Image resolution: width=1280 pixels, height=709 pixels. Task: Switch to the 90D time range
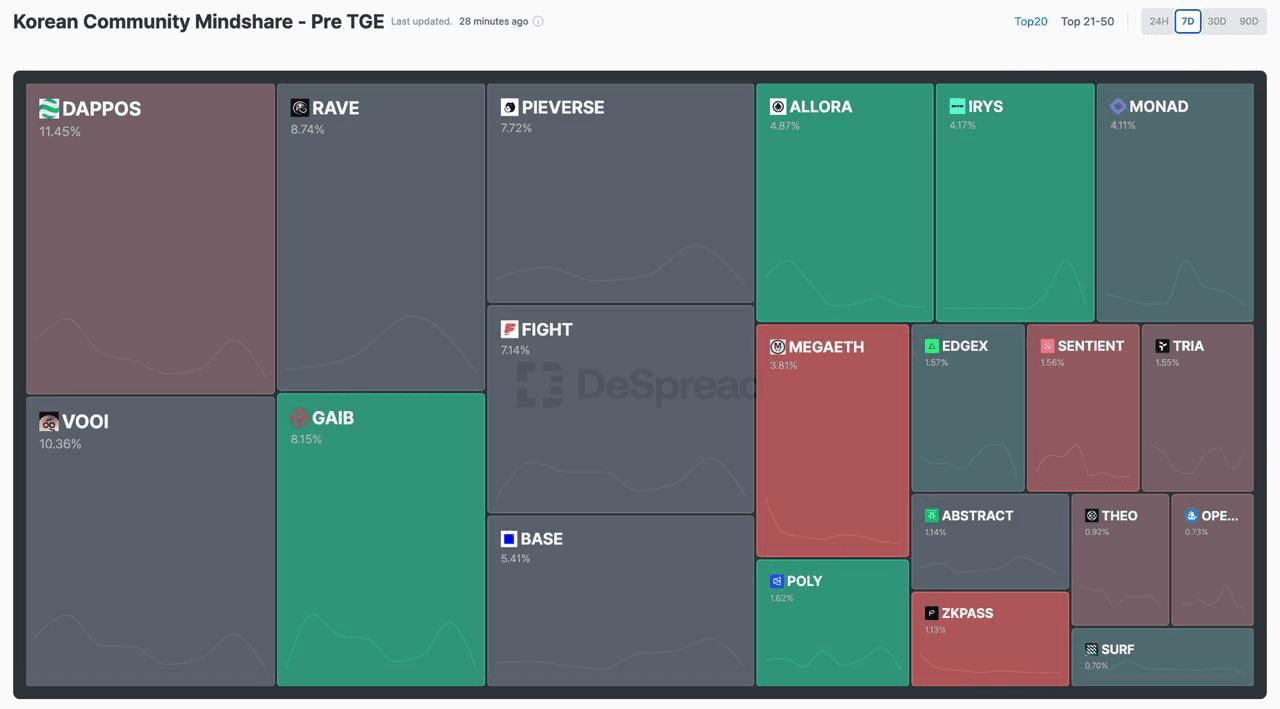tap(1248, 21)
